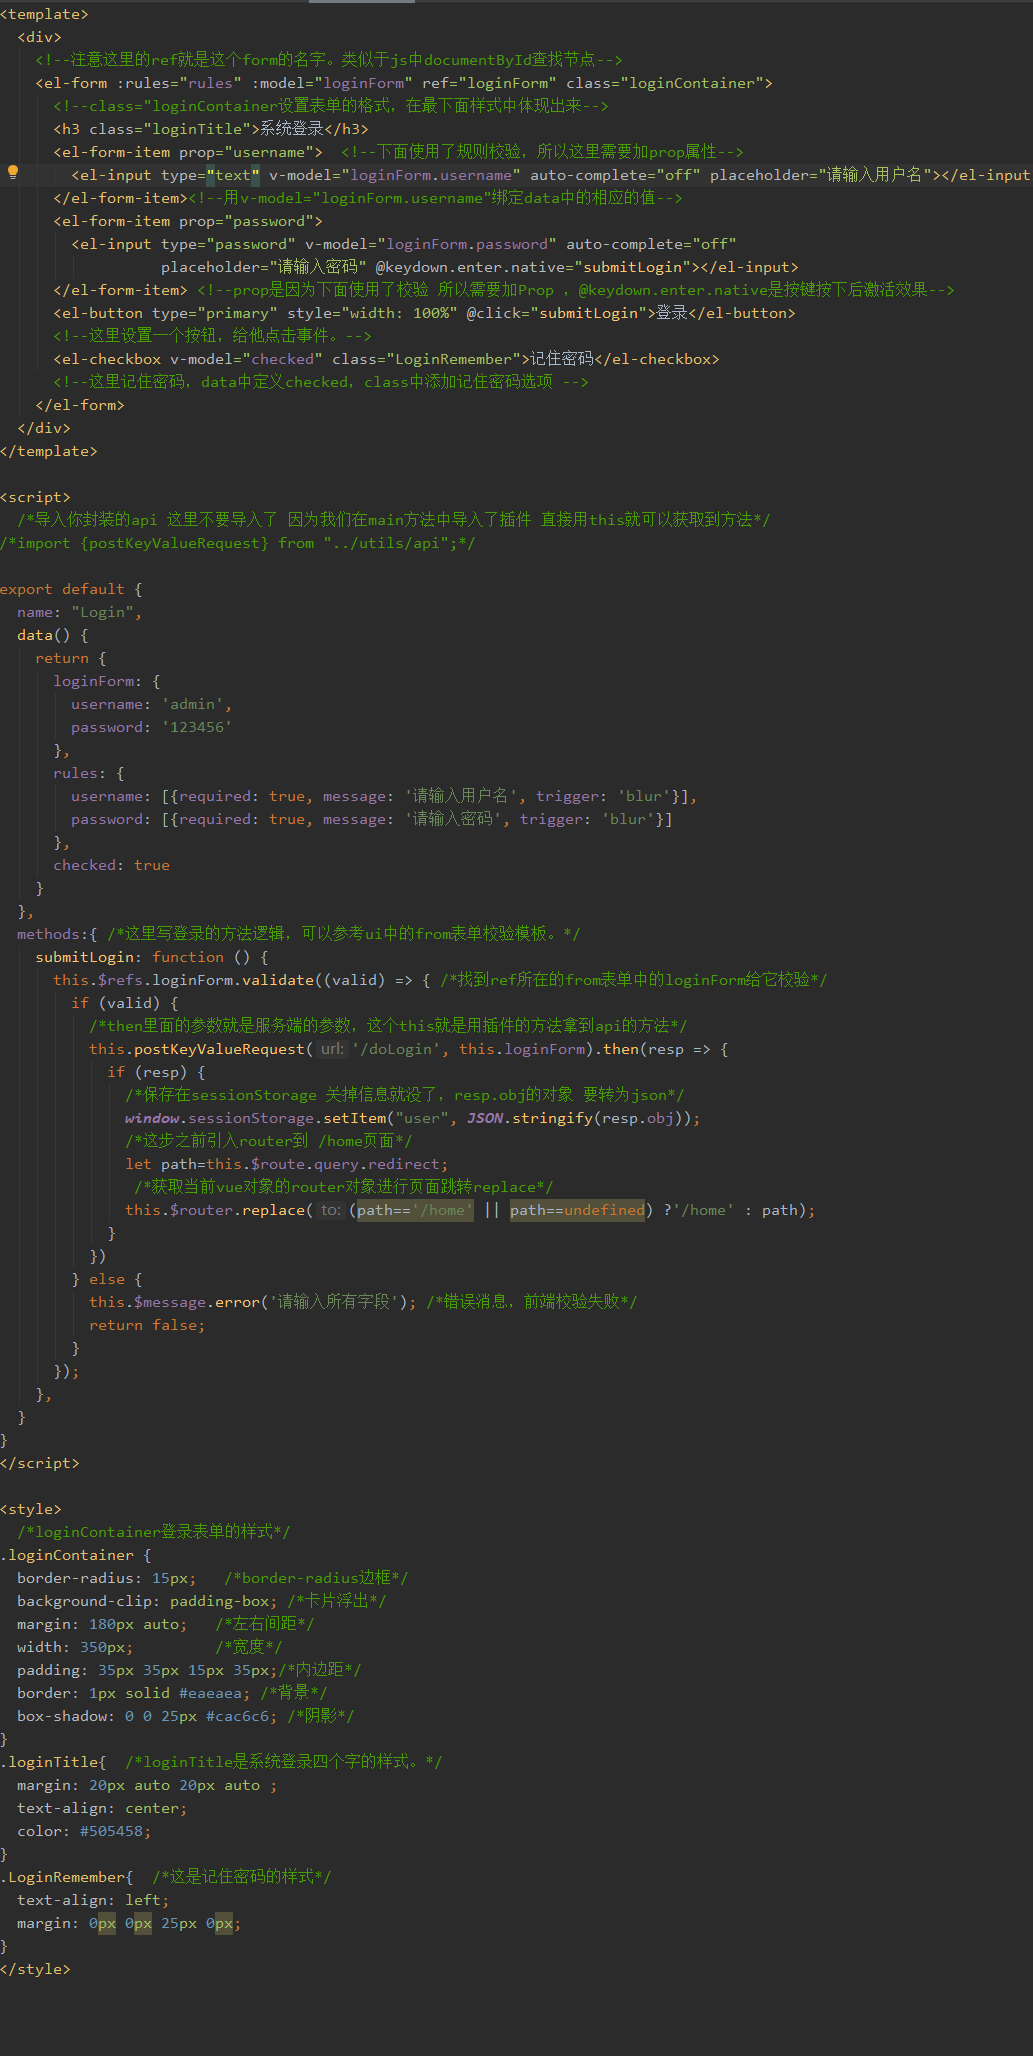Screen dimensions: 1033x2056
Task: Click the highlighted "text" type value
Action: click(233, 175)
